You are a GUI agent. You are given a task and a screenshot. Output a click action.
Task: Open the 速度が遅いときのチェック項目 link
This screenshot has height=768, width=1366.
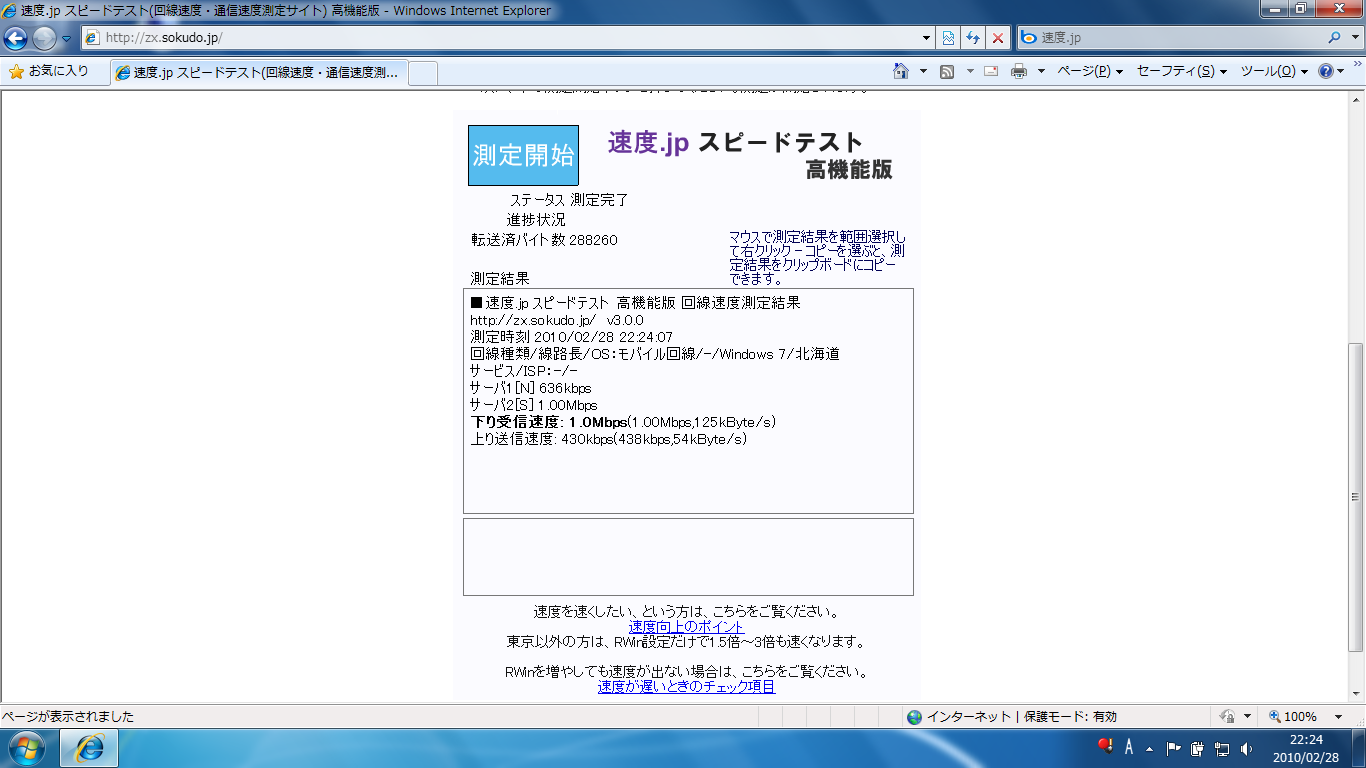(x=686, y=686)
